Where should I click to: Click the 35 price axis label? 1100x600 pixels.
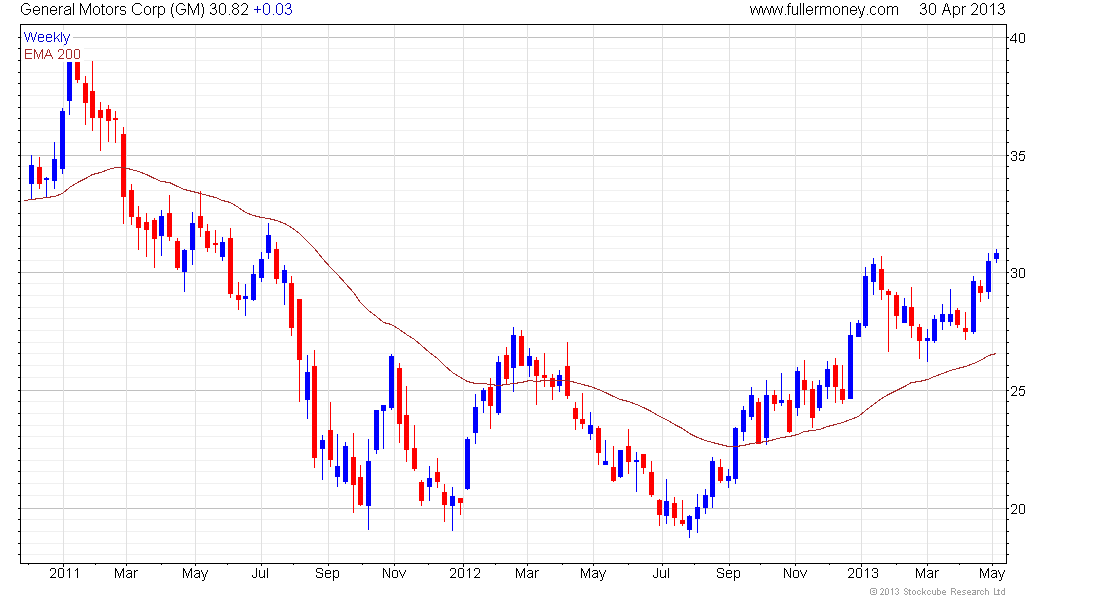coord(1017,156)
